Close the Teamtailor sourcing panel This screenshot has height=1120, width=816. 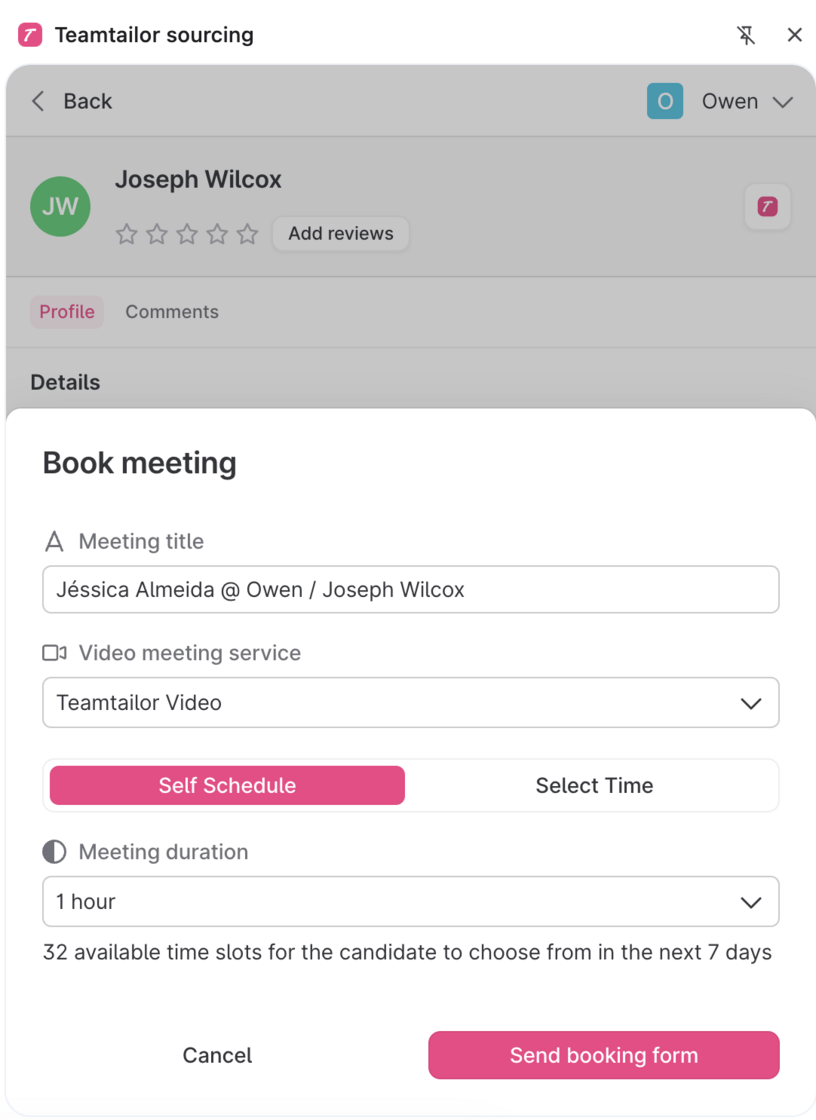coord(795,35)
